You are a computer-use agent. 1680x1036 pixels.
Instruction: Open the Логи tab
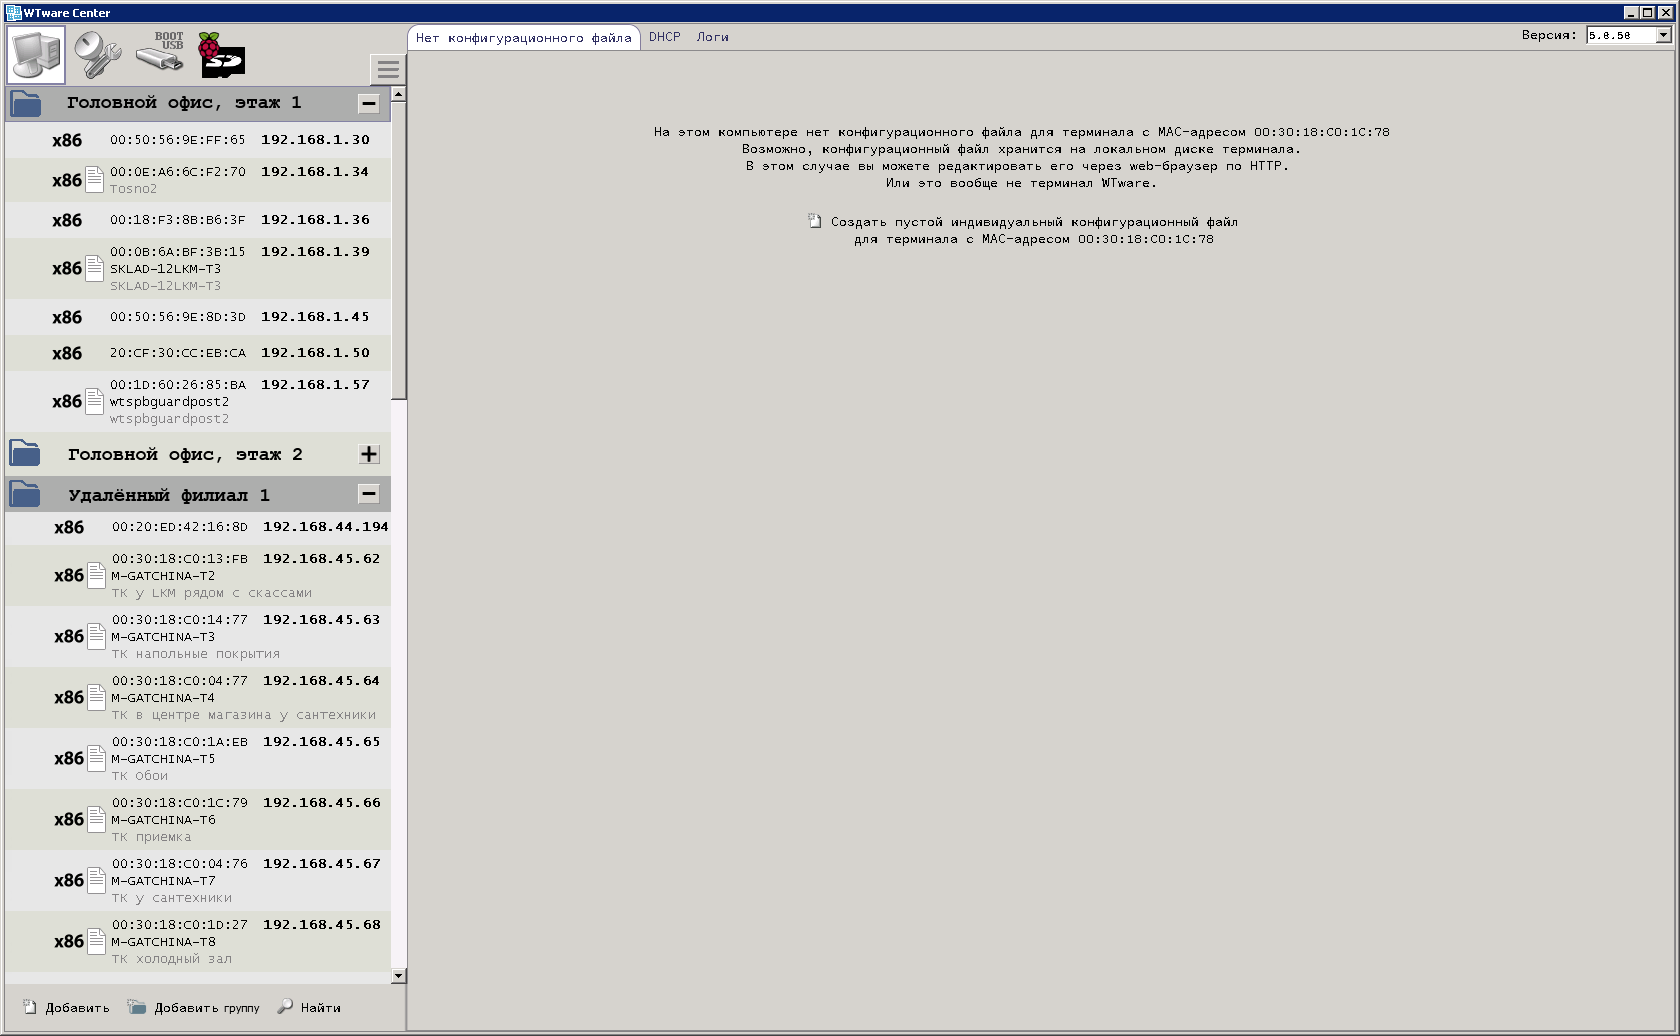coord(713,36)
